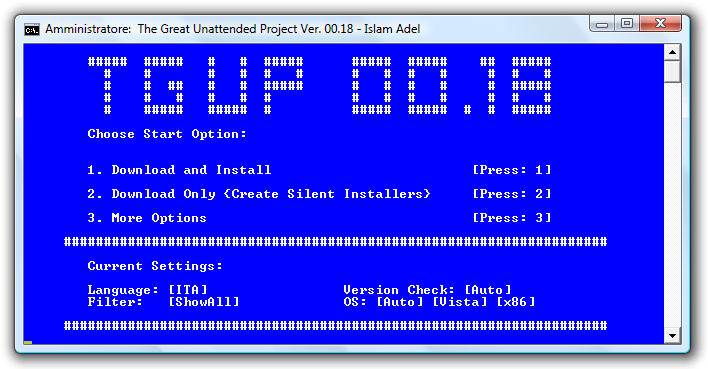Close the TGUP console window

point(660,23)
